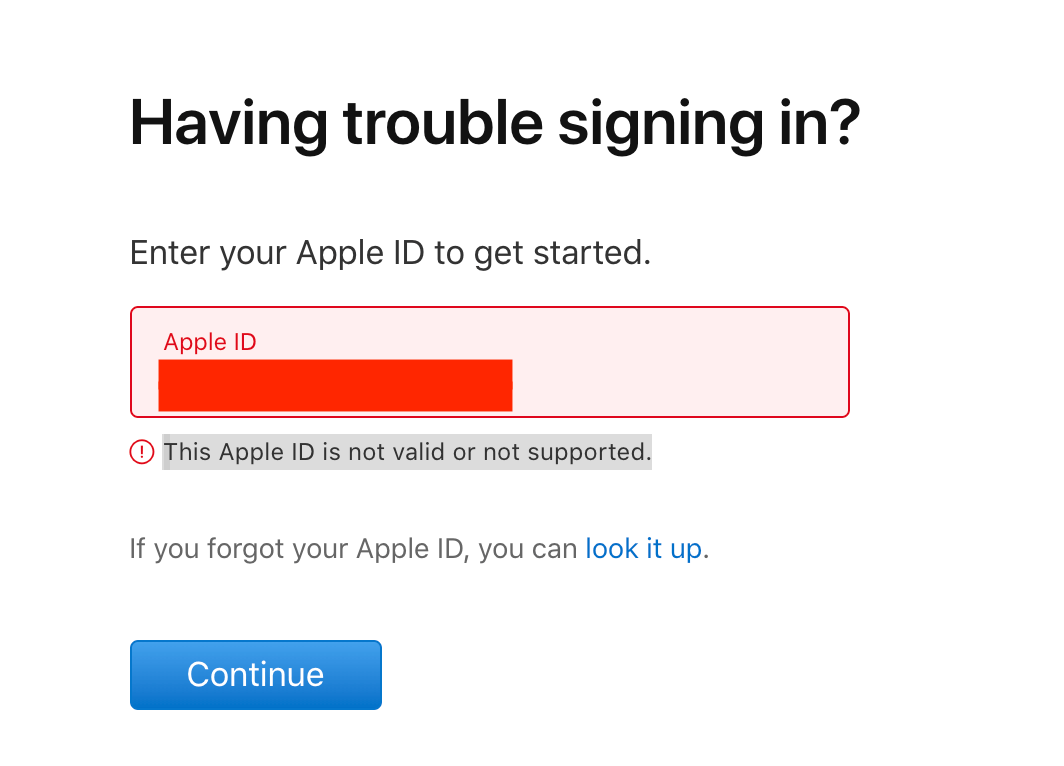Click the "Having trouble signing in?" heading
The image size is (1064, 766).
pyautogui.click(x=495, y=123)
